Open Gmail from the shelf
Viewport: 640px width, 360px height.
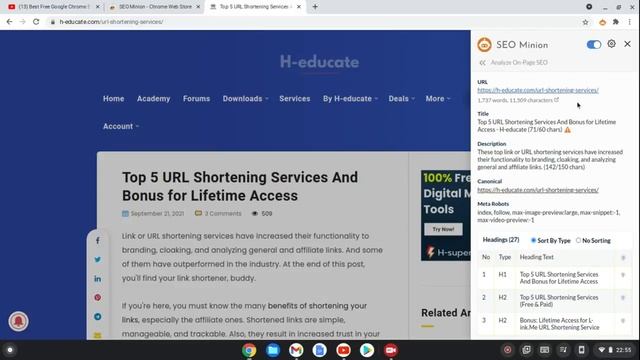click(x=296, y=350)
